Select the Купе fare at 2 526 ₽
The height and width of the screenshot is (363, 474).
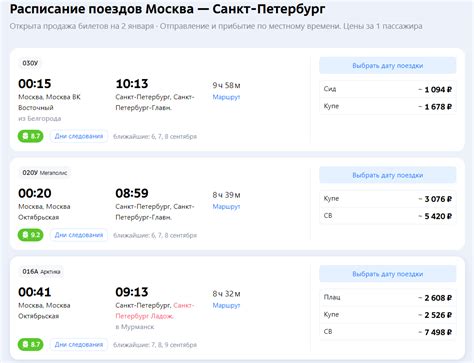pyautogui.click(x=388, y=315)
